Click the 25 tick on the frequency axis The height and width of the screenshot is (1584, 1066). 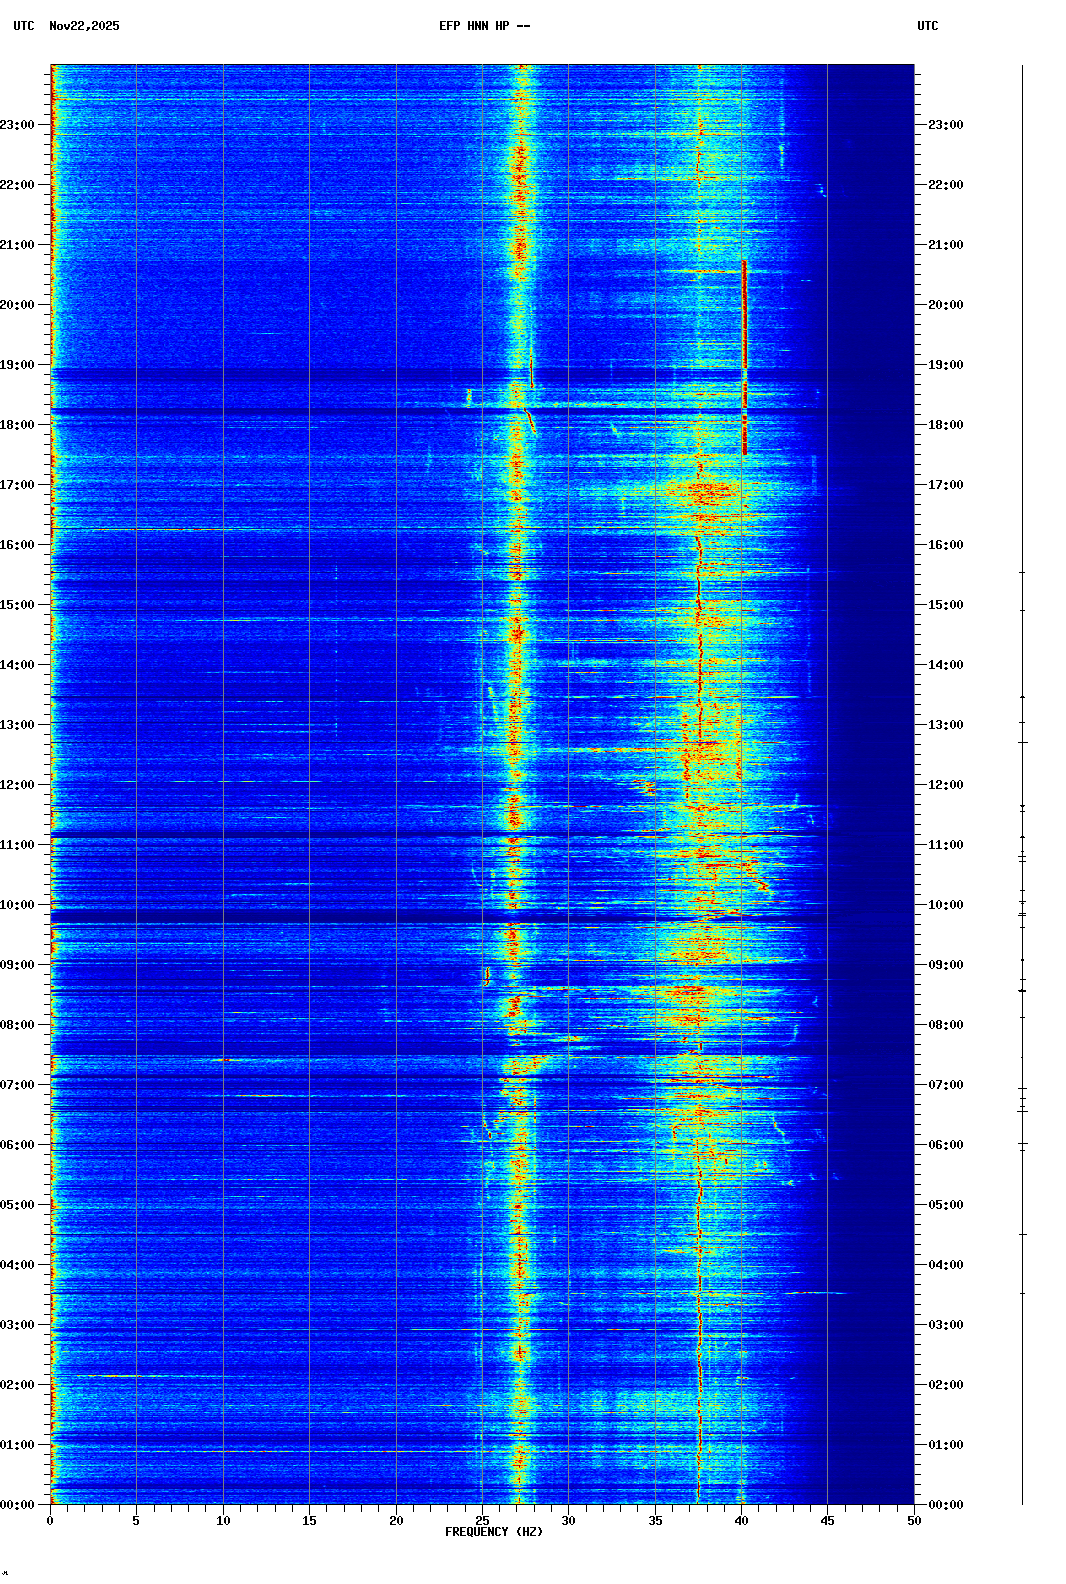click(482, 1520)
